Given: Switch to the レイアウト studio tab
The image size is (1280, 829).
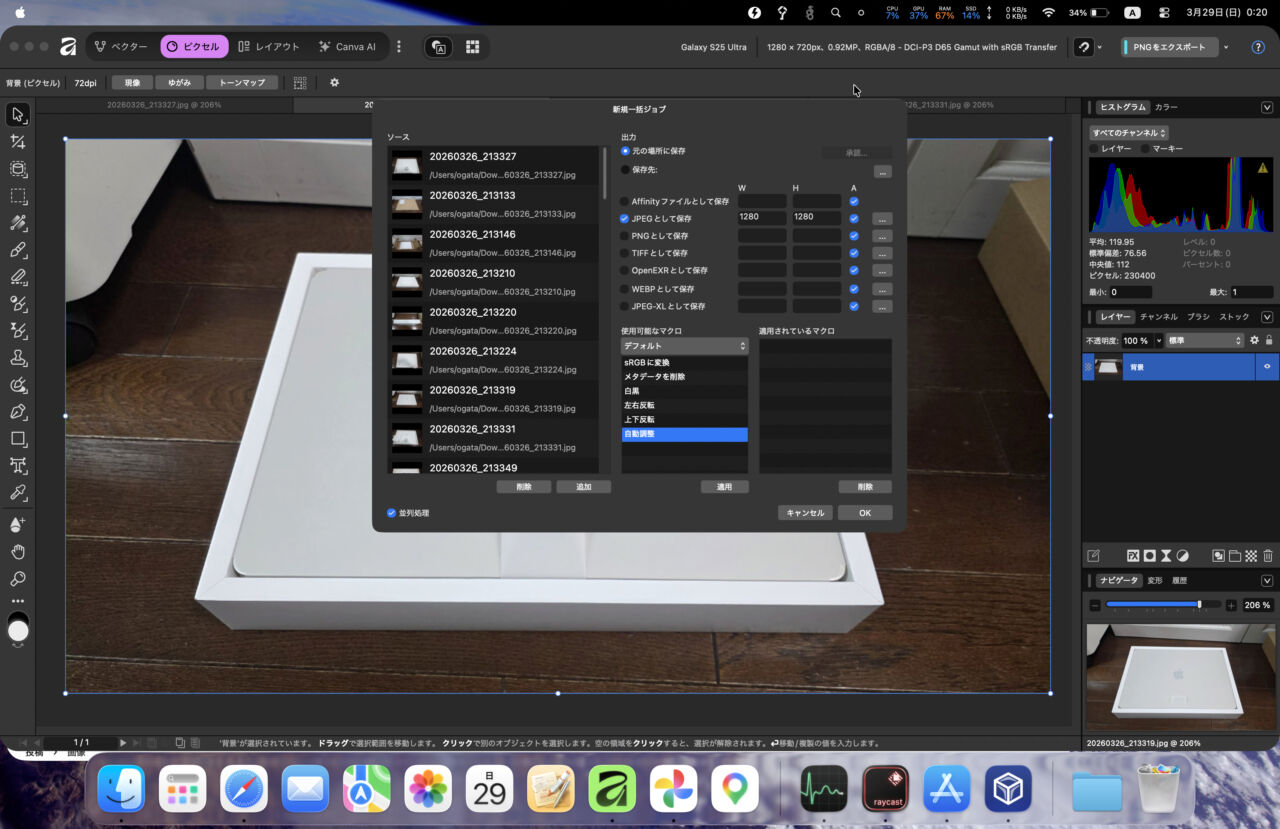Looking at the screenshot, I should [268, 47].
